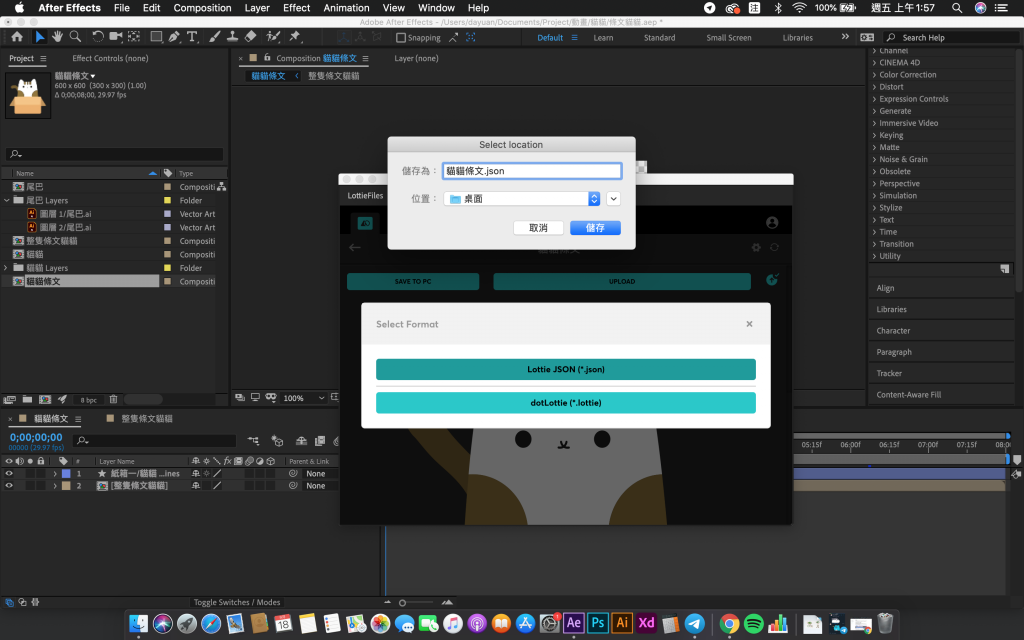The width and height of the screenshot is (1024, 640).
Task: Expand layer 2 properties triangle
Action: coord(55,486)
